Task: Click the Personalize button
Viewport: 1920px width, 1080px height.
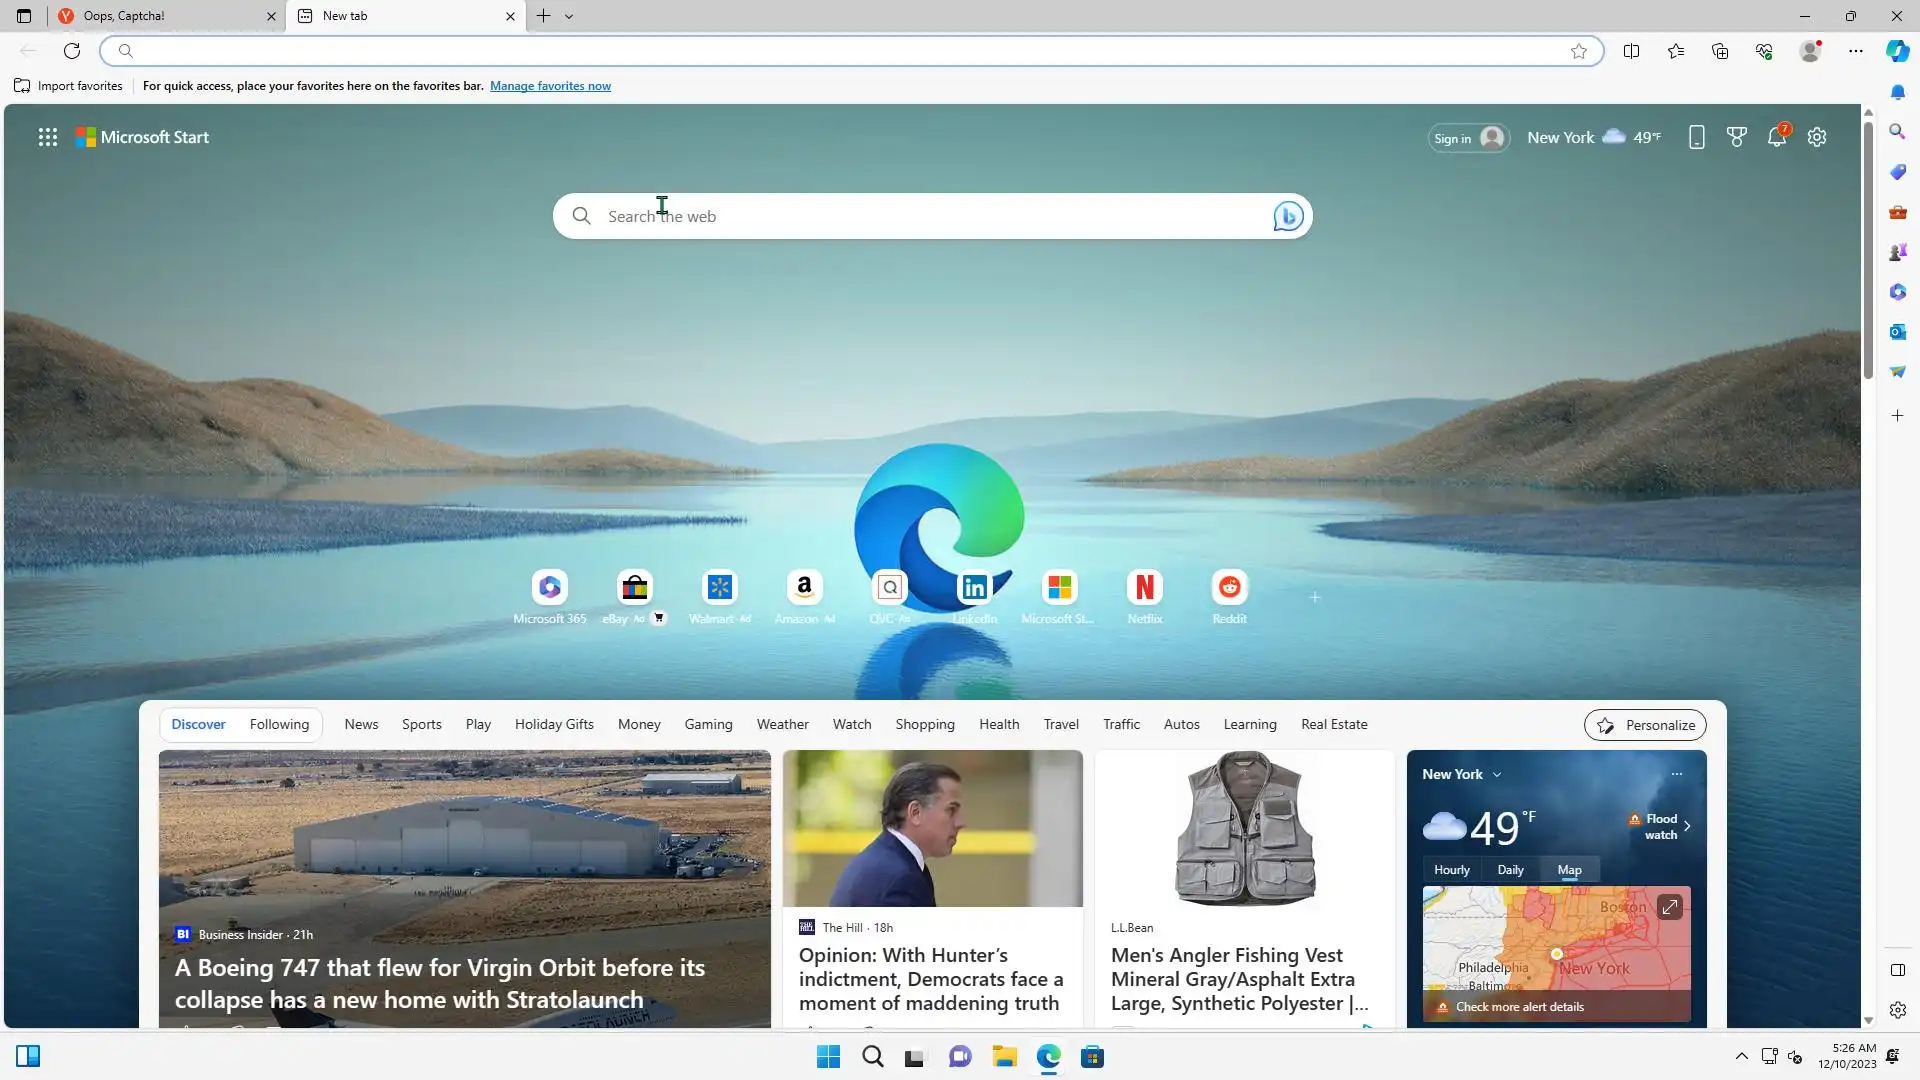Action: coord(1645,725)
